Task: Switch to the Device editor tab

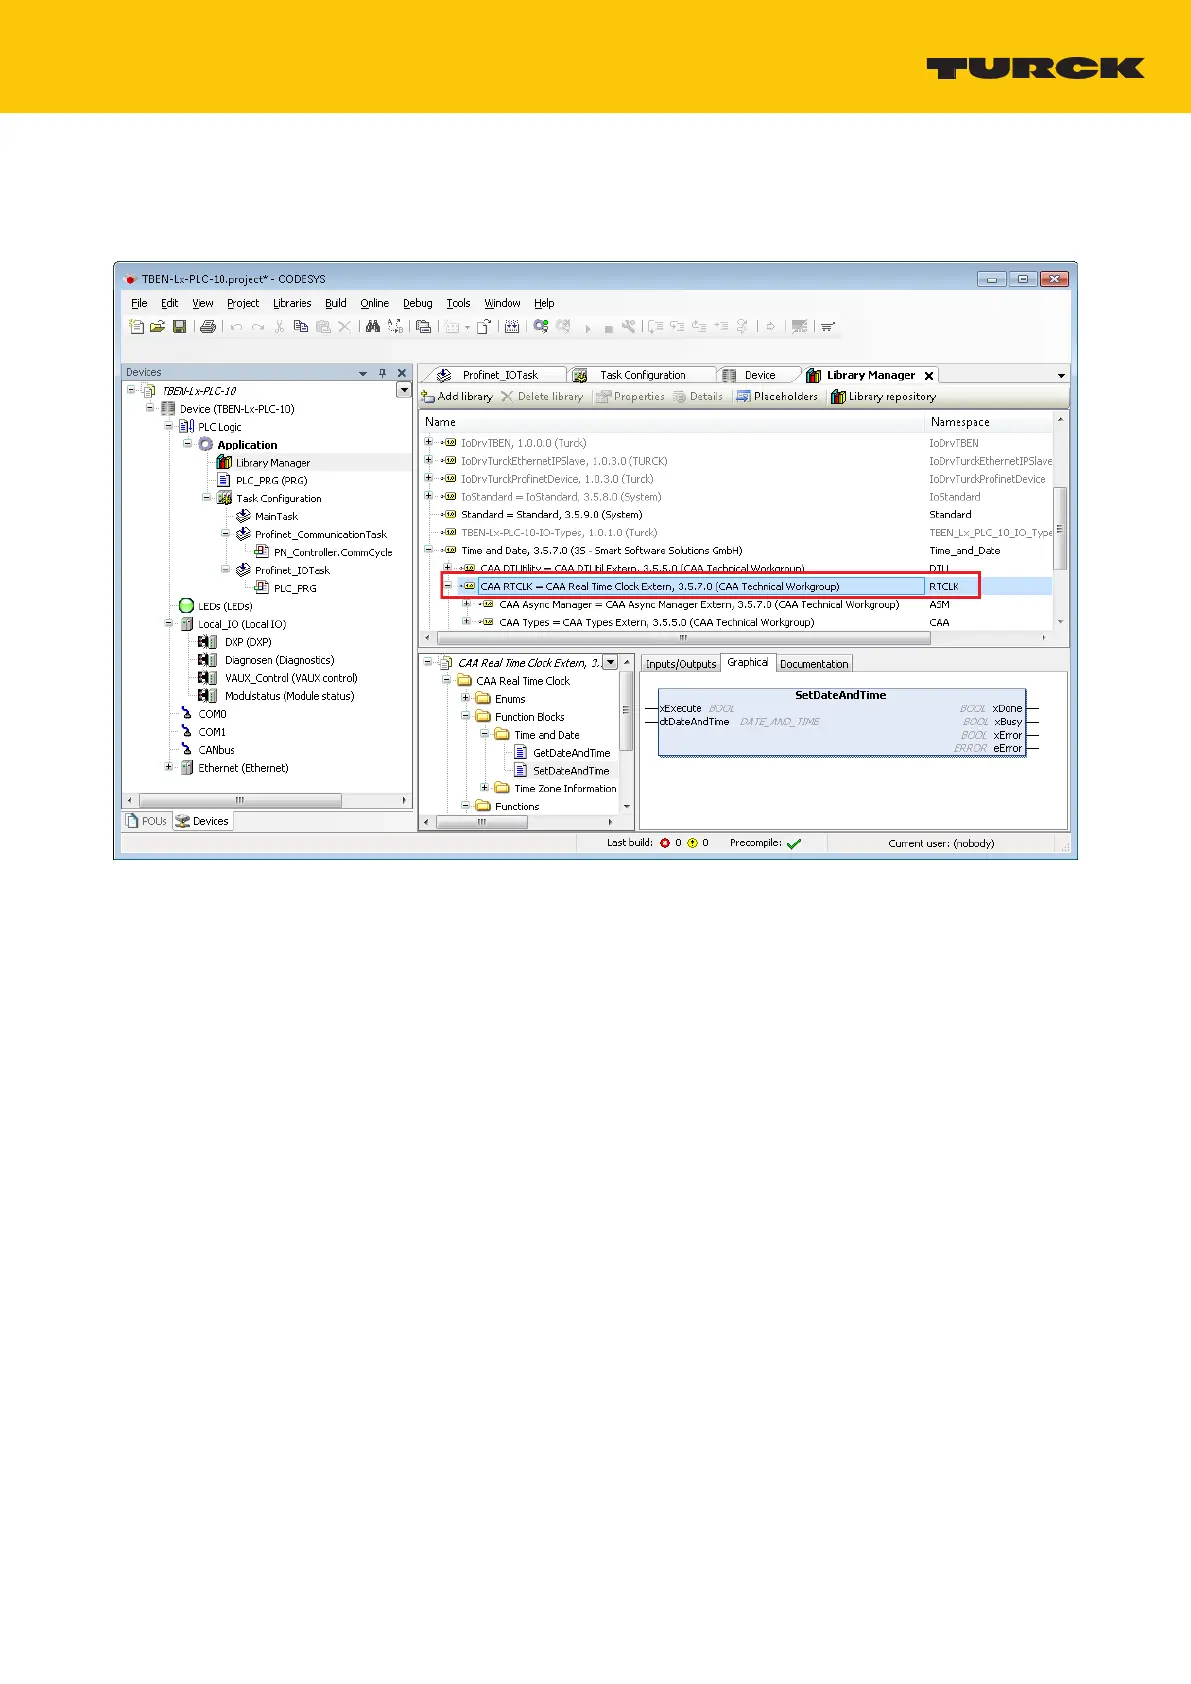Action: tap(758, 375)
